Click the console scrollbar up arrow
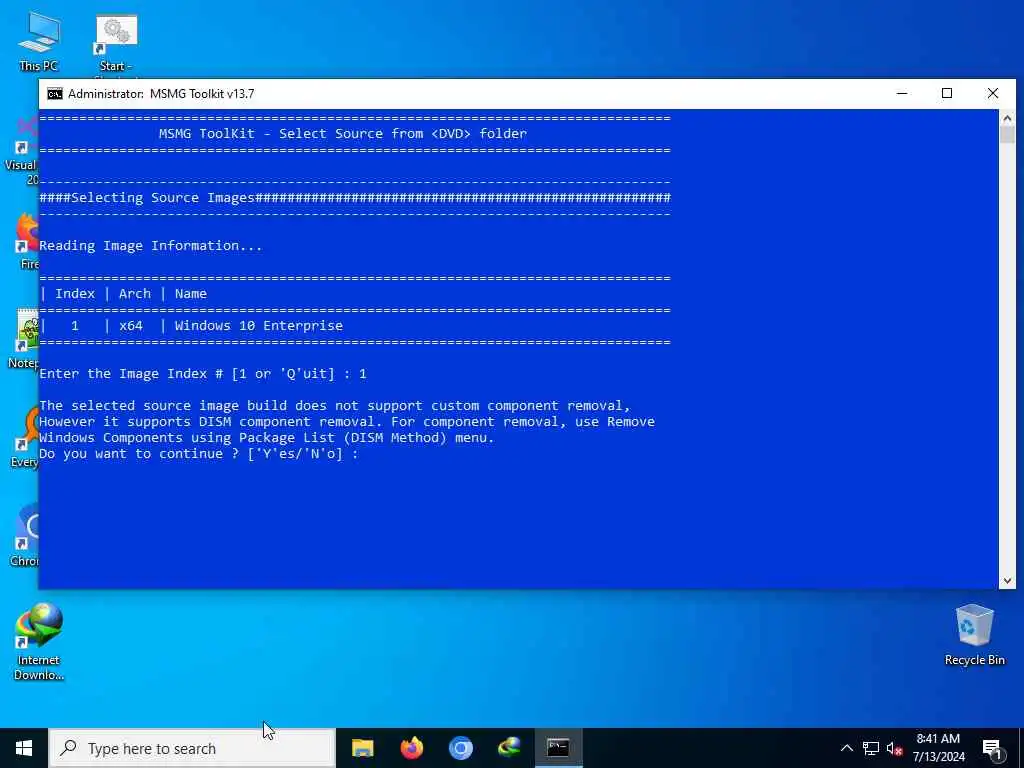Viewport: 1024px width, 768px height. click(1007, 118)
